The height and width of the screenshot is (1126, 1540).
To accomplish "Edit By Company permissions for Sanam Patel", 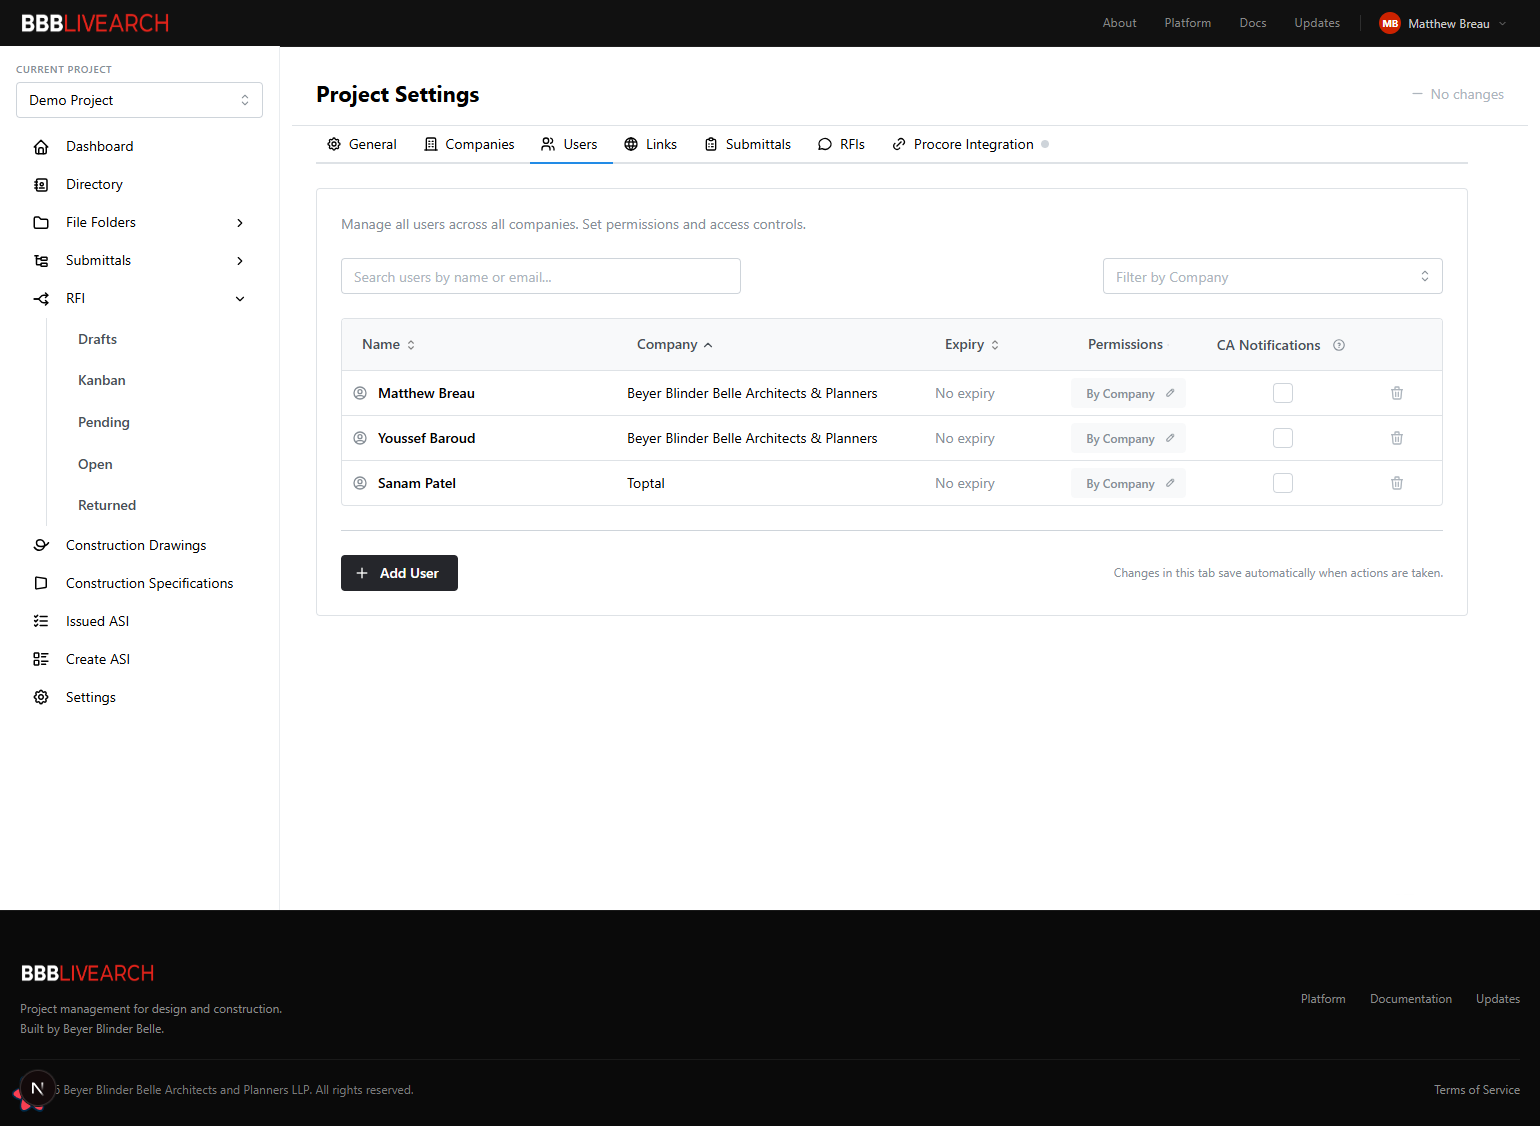I will tap(1128, 483).
